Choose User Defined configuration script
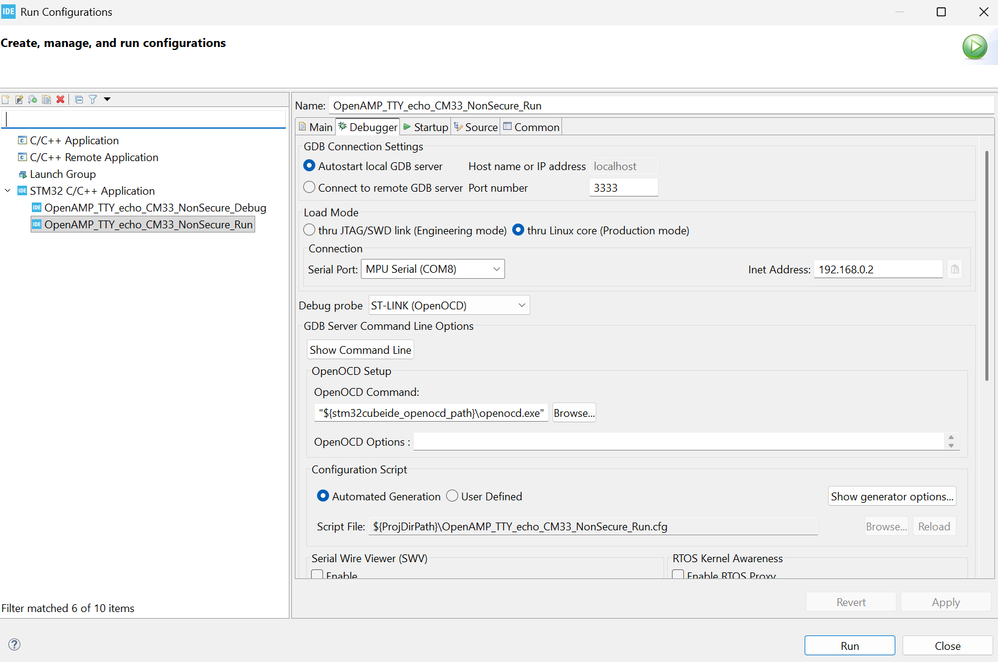 click(x=452, y=496)
